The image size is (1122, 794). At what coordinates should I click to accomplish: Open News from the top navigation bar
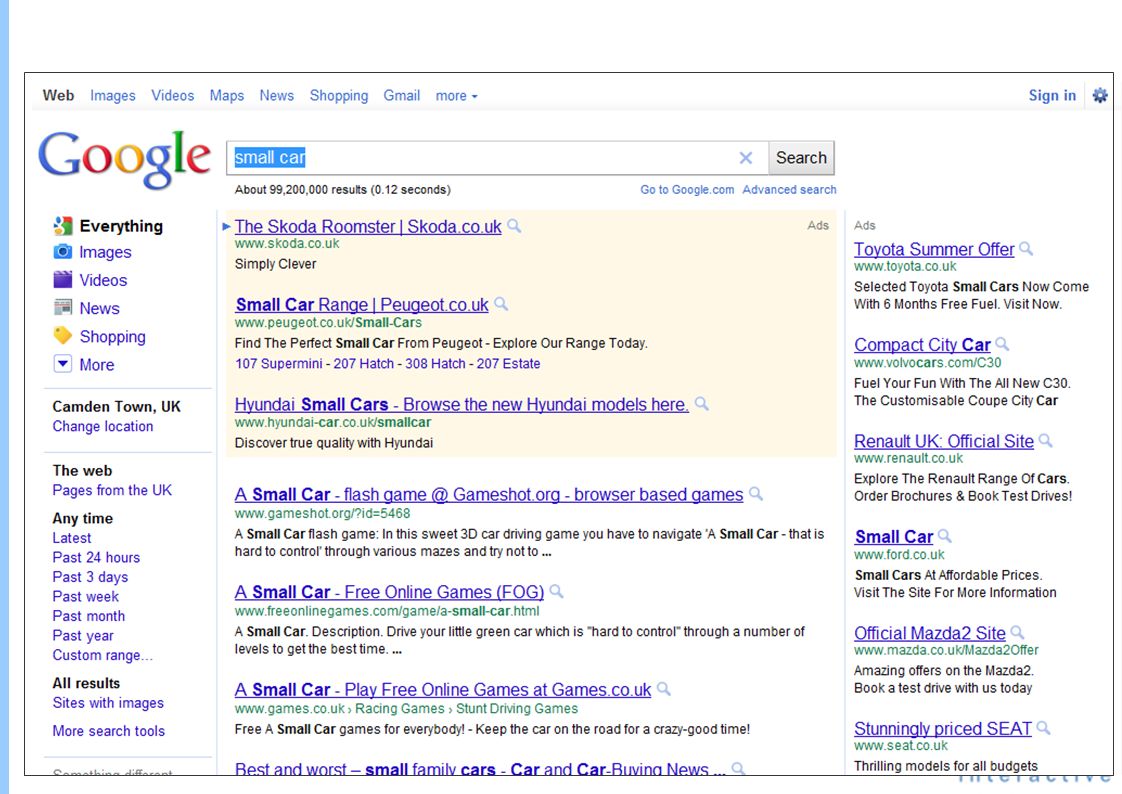coord(276,96)
